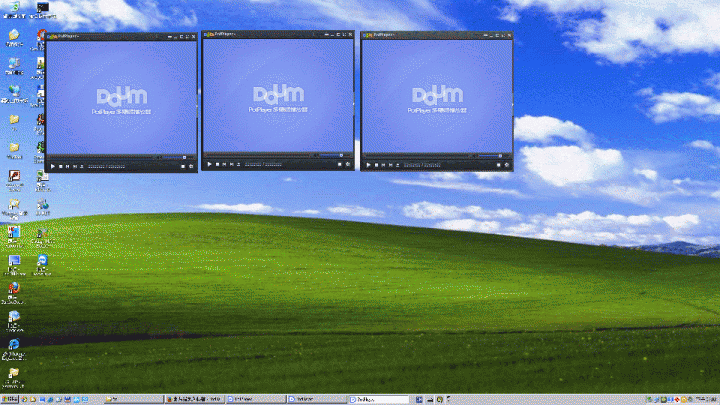Click the time display in middle PotPlayer window
The image size is (720, 405).
point(264,164)
